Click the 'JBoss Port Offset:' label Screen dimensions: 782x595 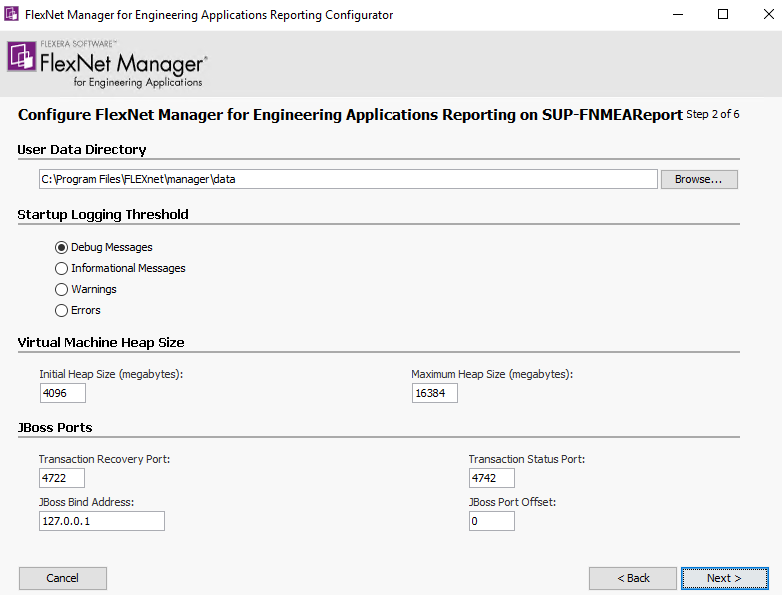click(x=512, y=502)
